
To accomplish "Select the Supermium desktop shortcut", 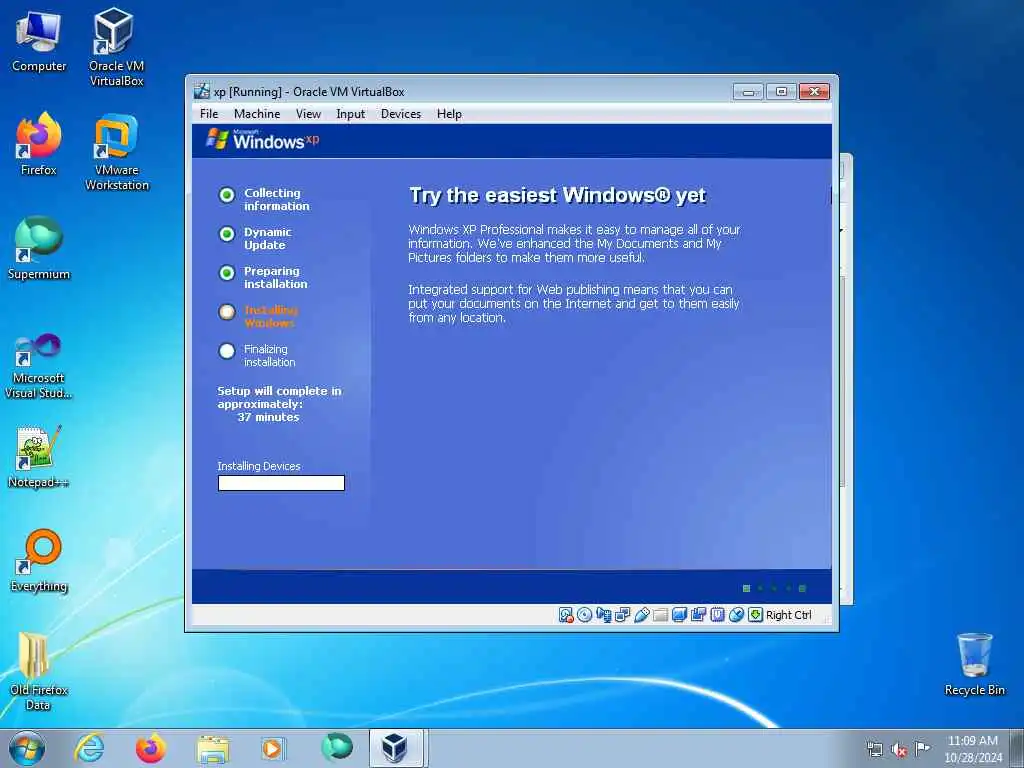I will point(39,249).
